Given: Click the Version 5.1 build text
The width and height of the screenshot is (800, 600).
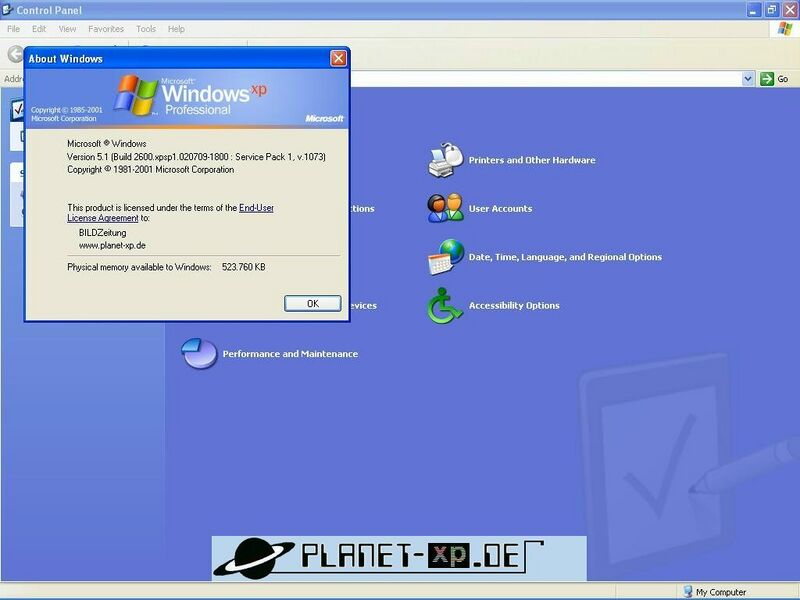Looking at the screenshot, I should pos(196,157).
